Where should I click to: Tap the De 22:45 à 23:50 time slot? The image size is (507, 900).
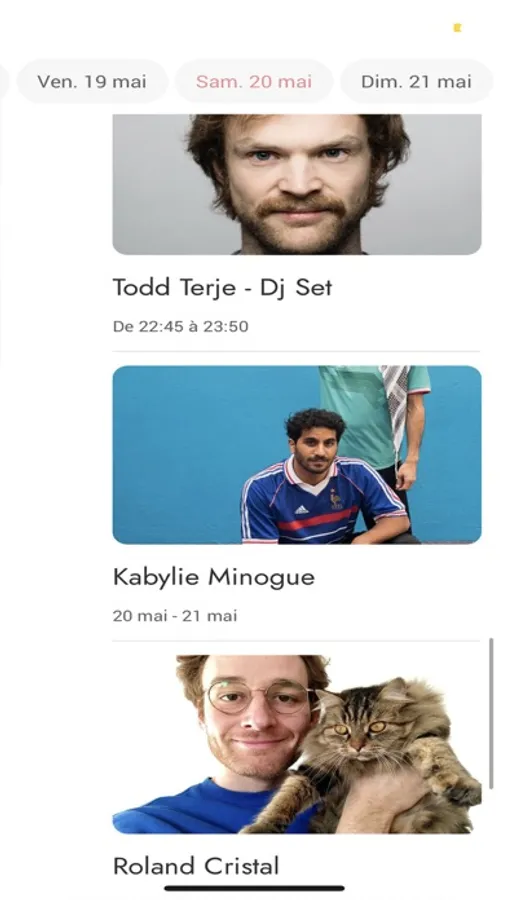(180, 327)
